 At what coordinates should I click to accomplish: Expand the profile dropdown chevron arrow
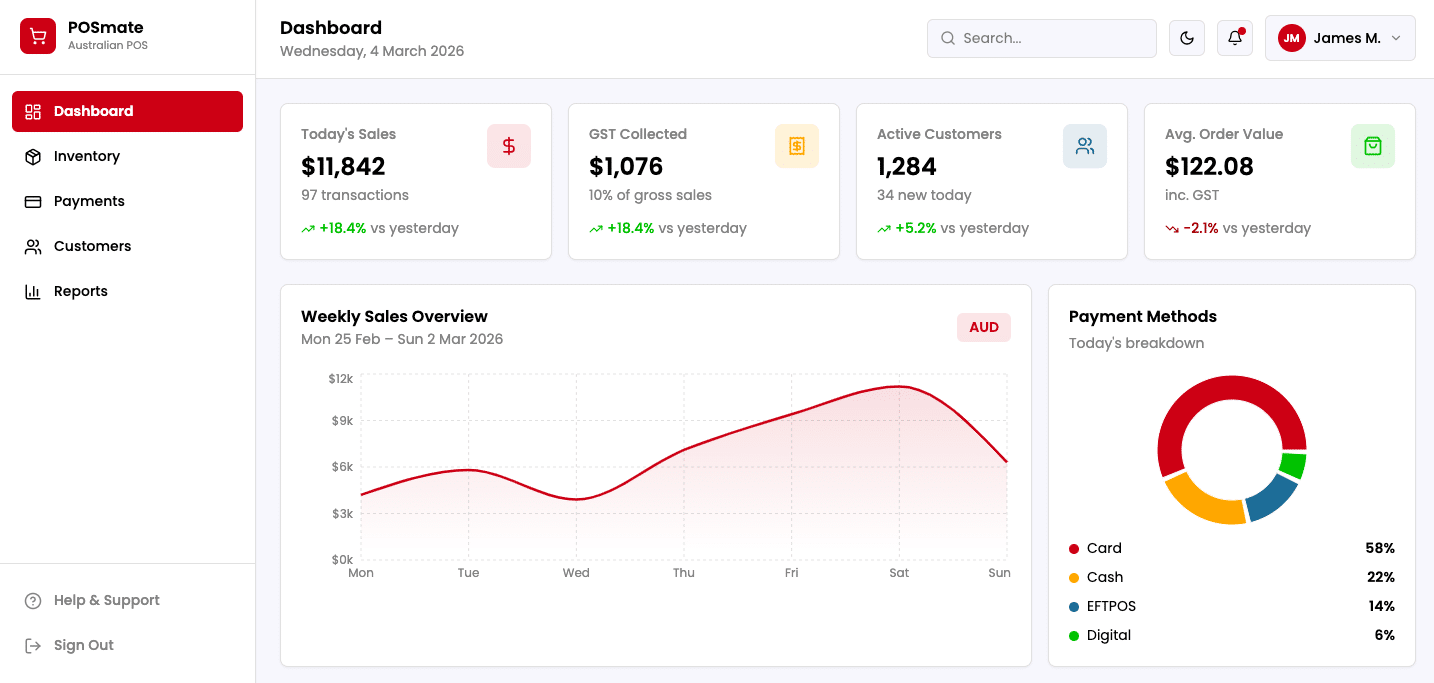(1396, 38)
